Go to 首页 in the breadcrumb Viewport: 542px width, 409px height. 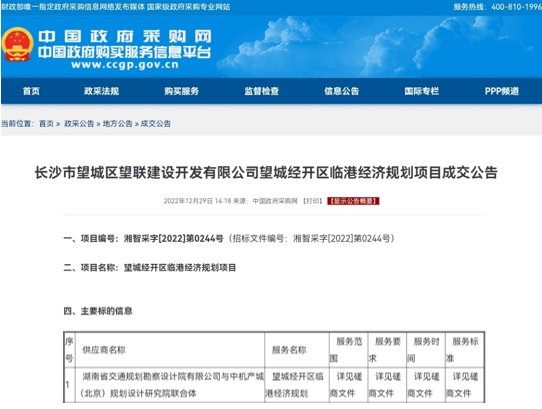(46, 123)
